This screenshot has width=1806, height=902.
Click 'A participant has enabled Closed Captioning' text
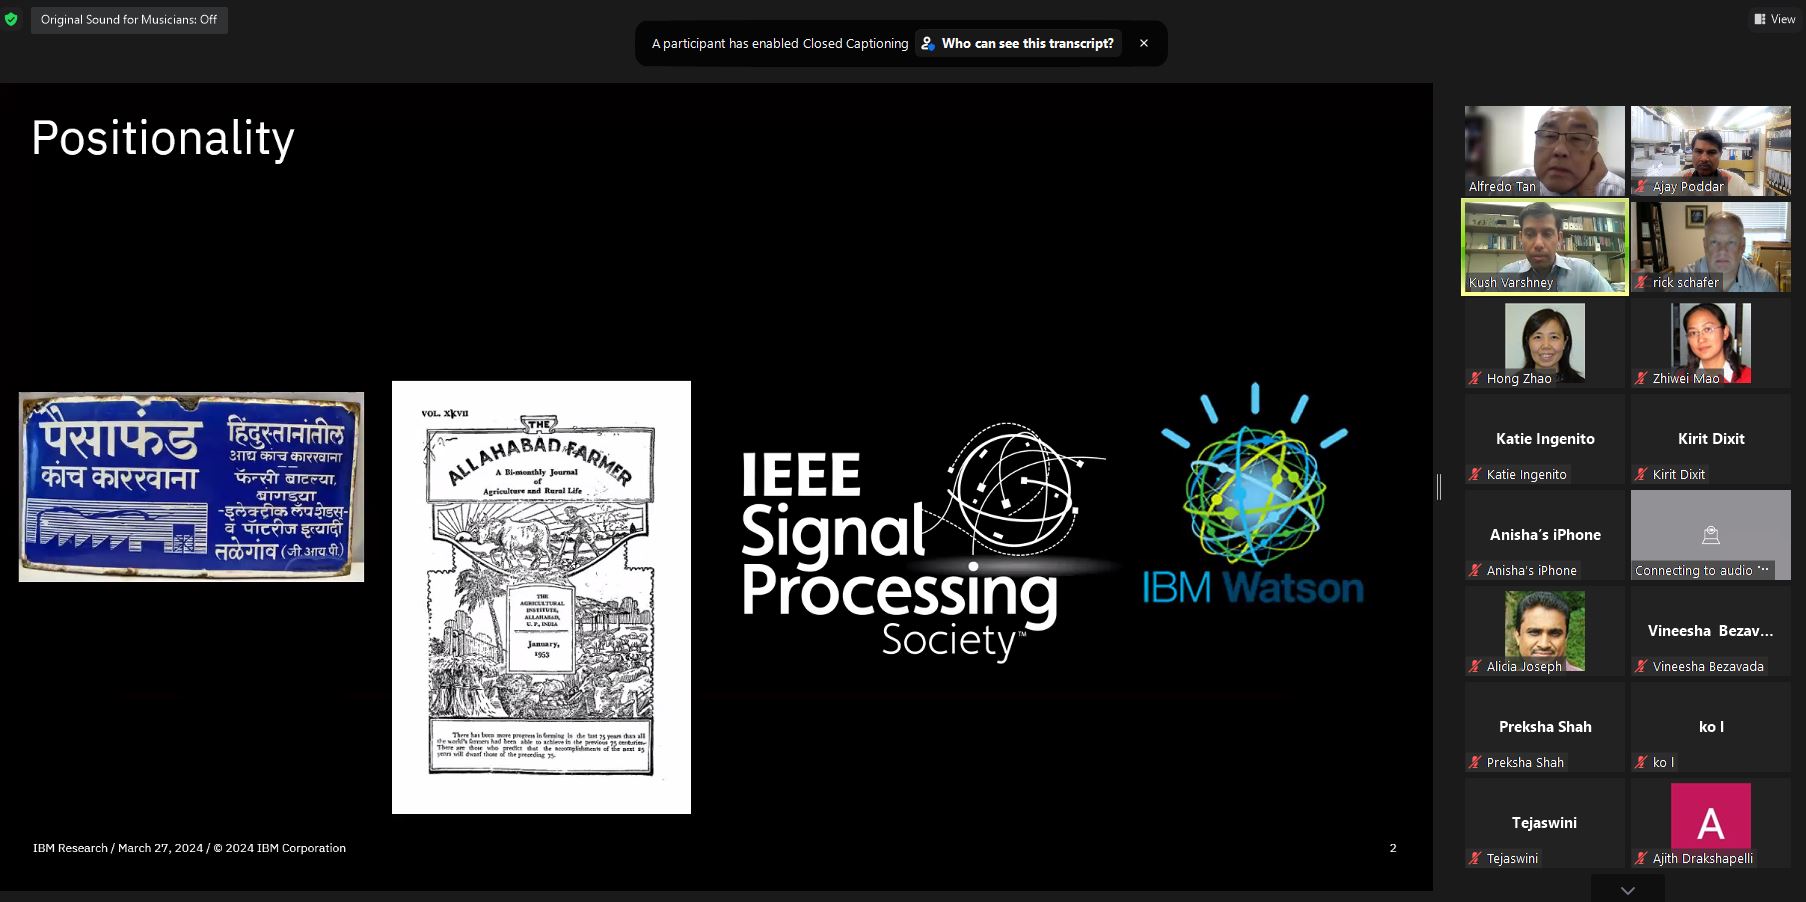coord(780,43)
